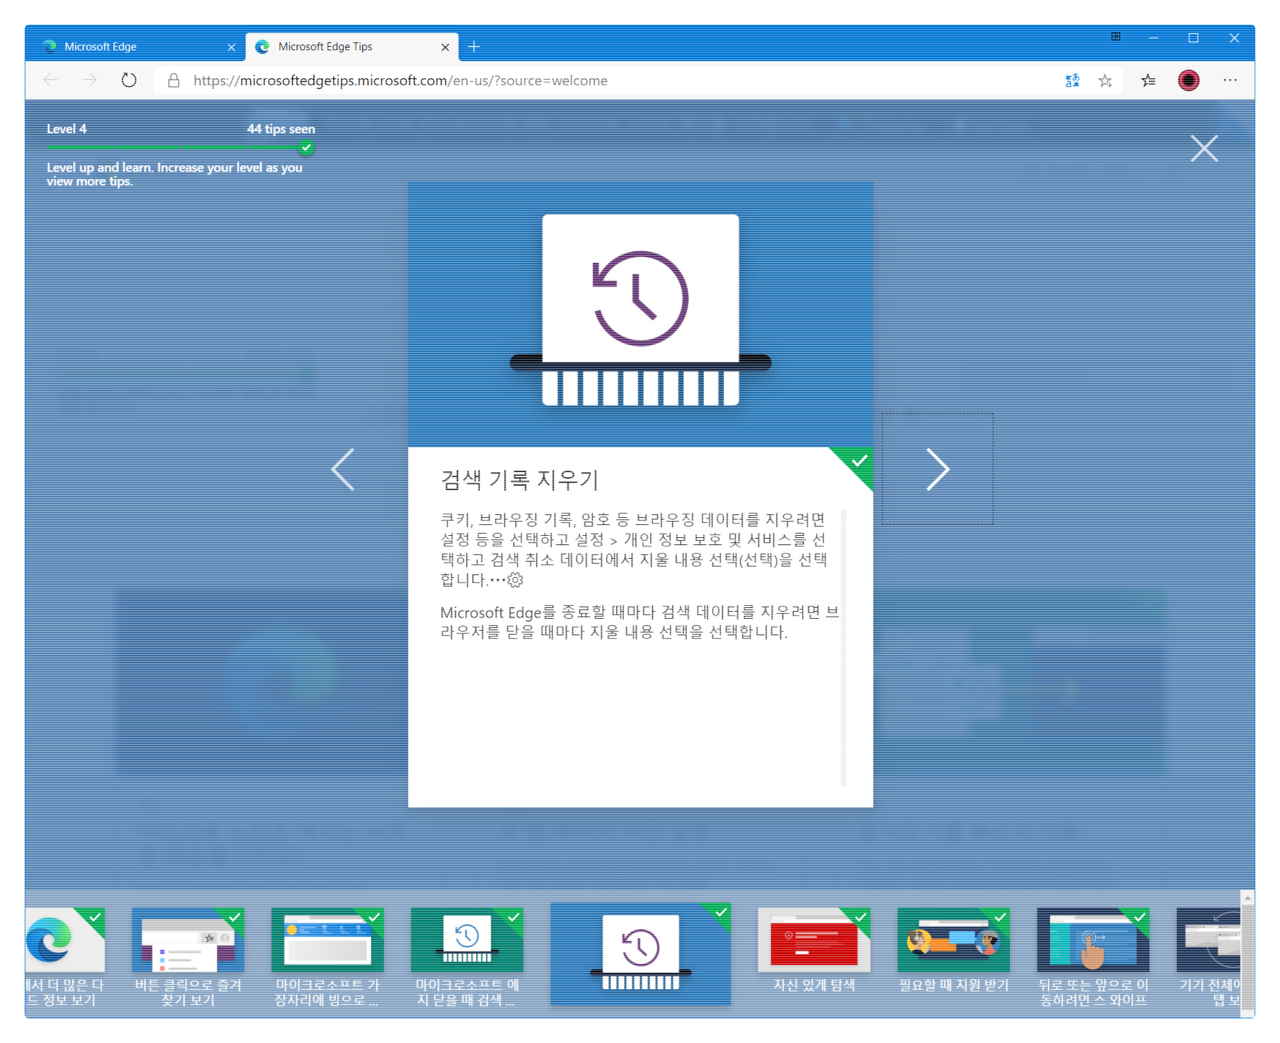Minimize the Edge browser window
Screen dimensions: 1280x1043
click(1153, 38)
